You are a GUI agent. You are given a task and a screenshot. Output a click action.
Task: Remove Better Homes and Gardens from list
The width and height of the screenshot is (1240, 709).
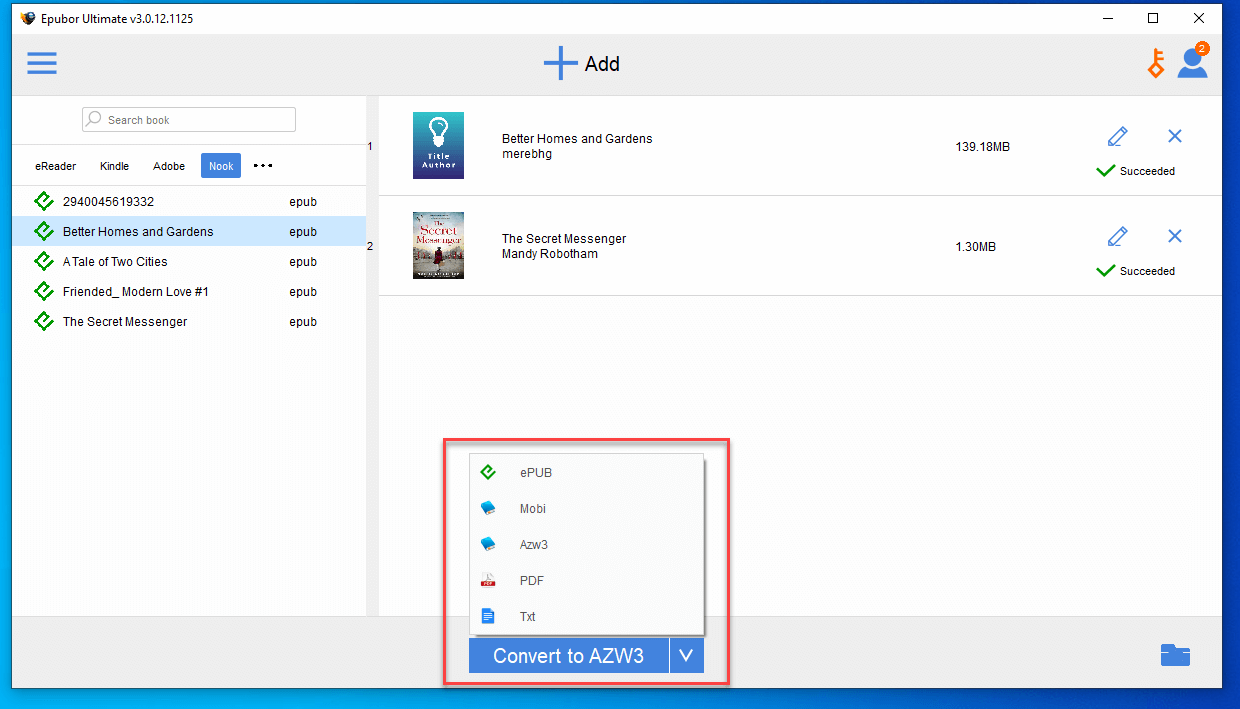1175,136
